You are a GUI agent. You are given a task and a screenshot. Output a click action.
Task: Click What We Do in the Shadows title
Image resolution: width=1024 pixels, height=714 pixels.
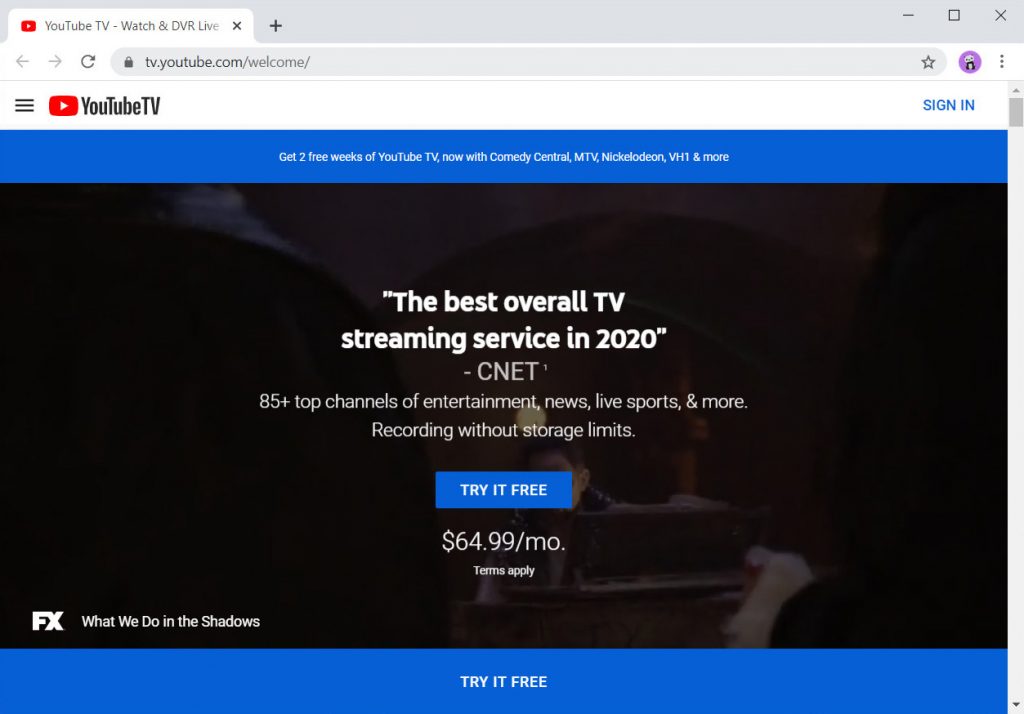pyautogui.click(x=170, y=621)
